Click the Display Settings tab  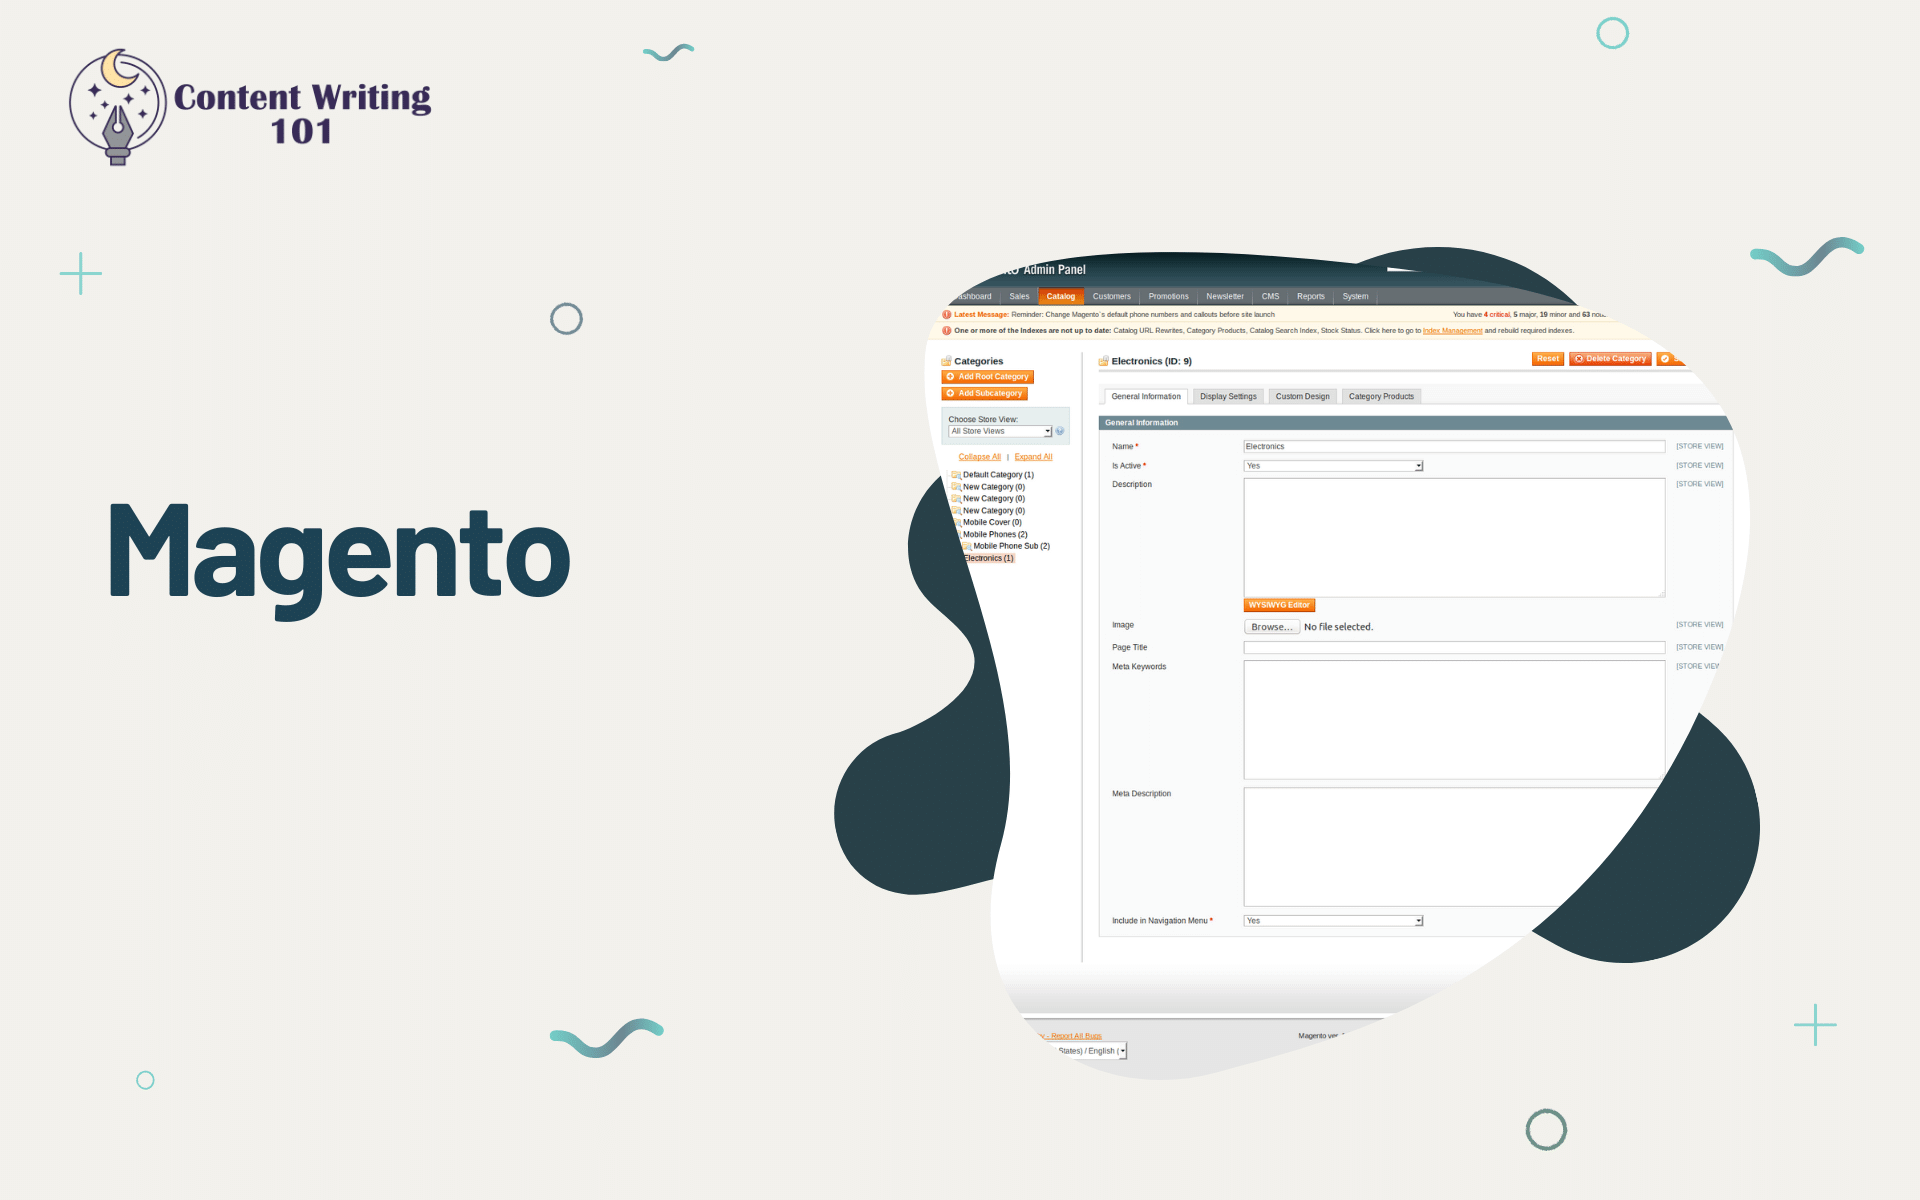(x=1225, y=395)
